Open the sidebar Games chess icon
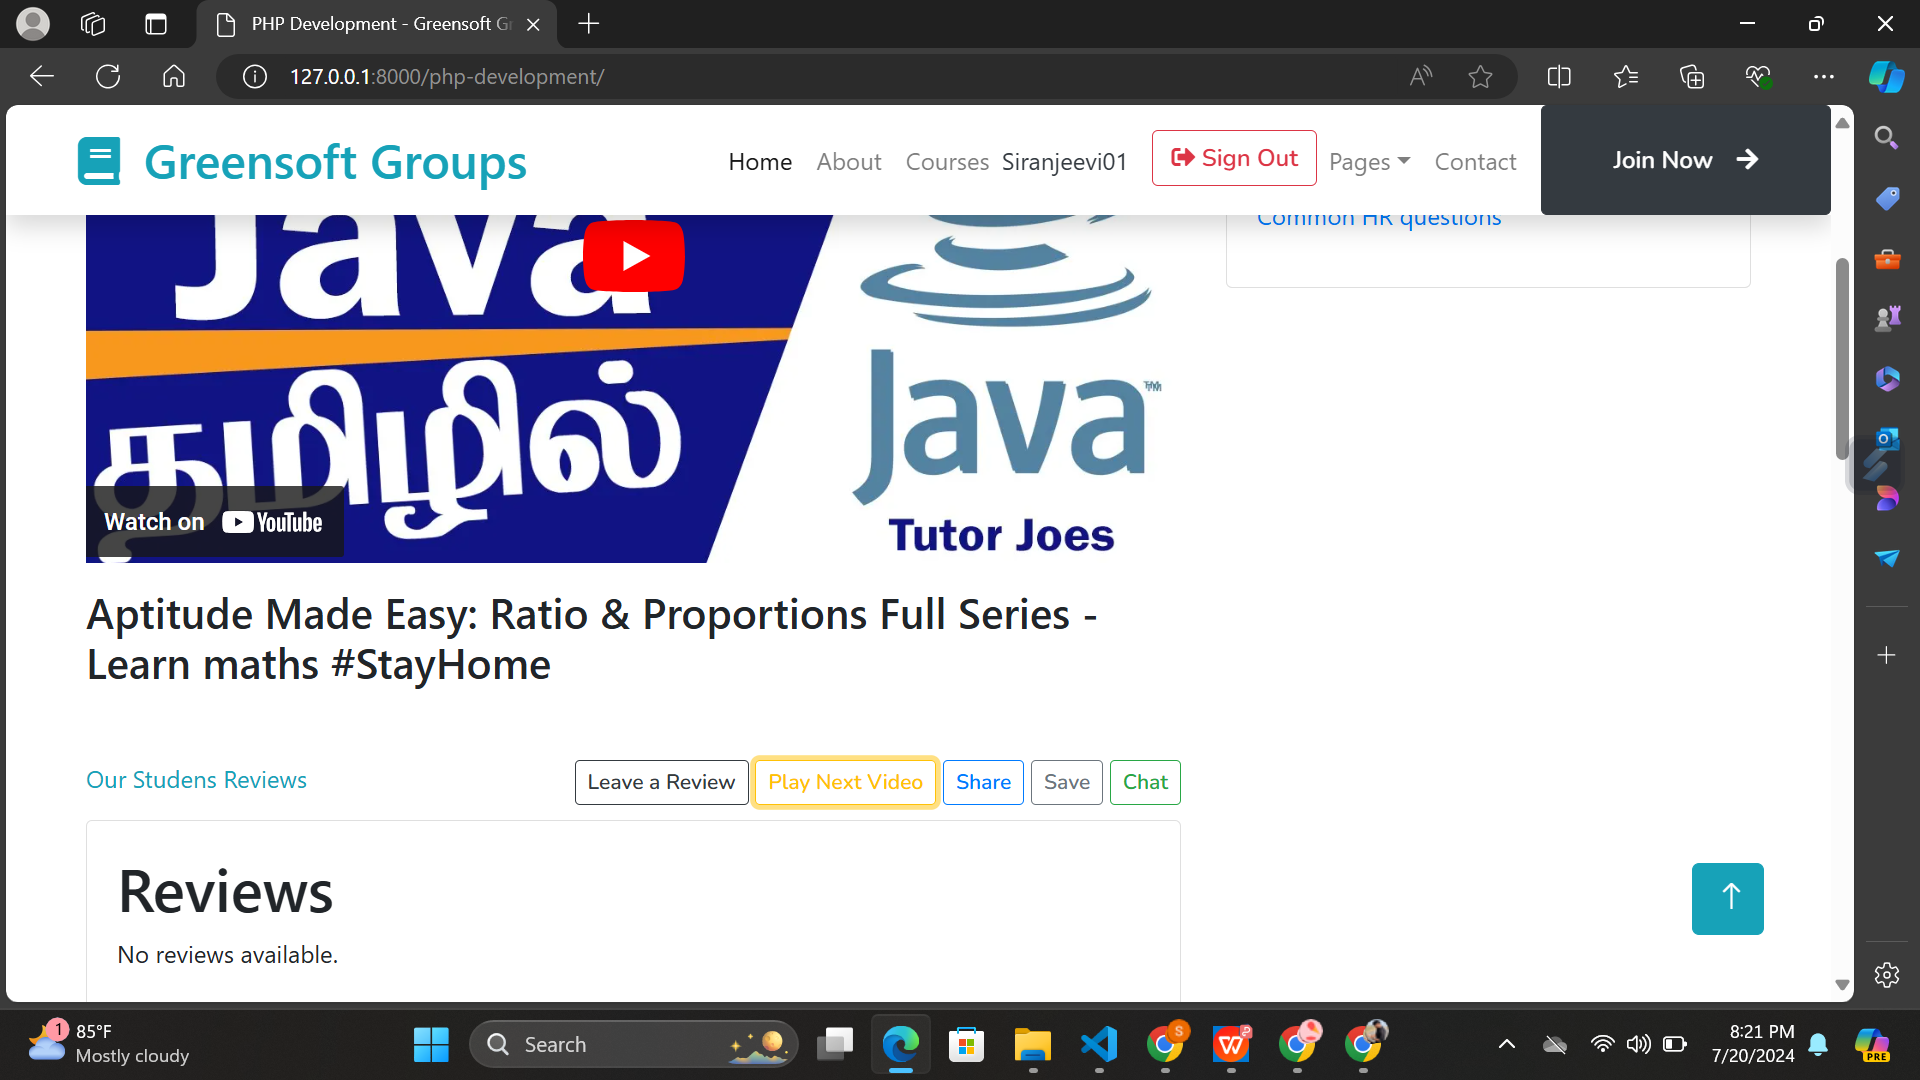Viewport: 1920px width, 1080px height. (1886, 318)
